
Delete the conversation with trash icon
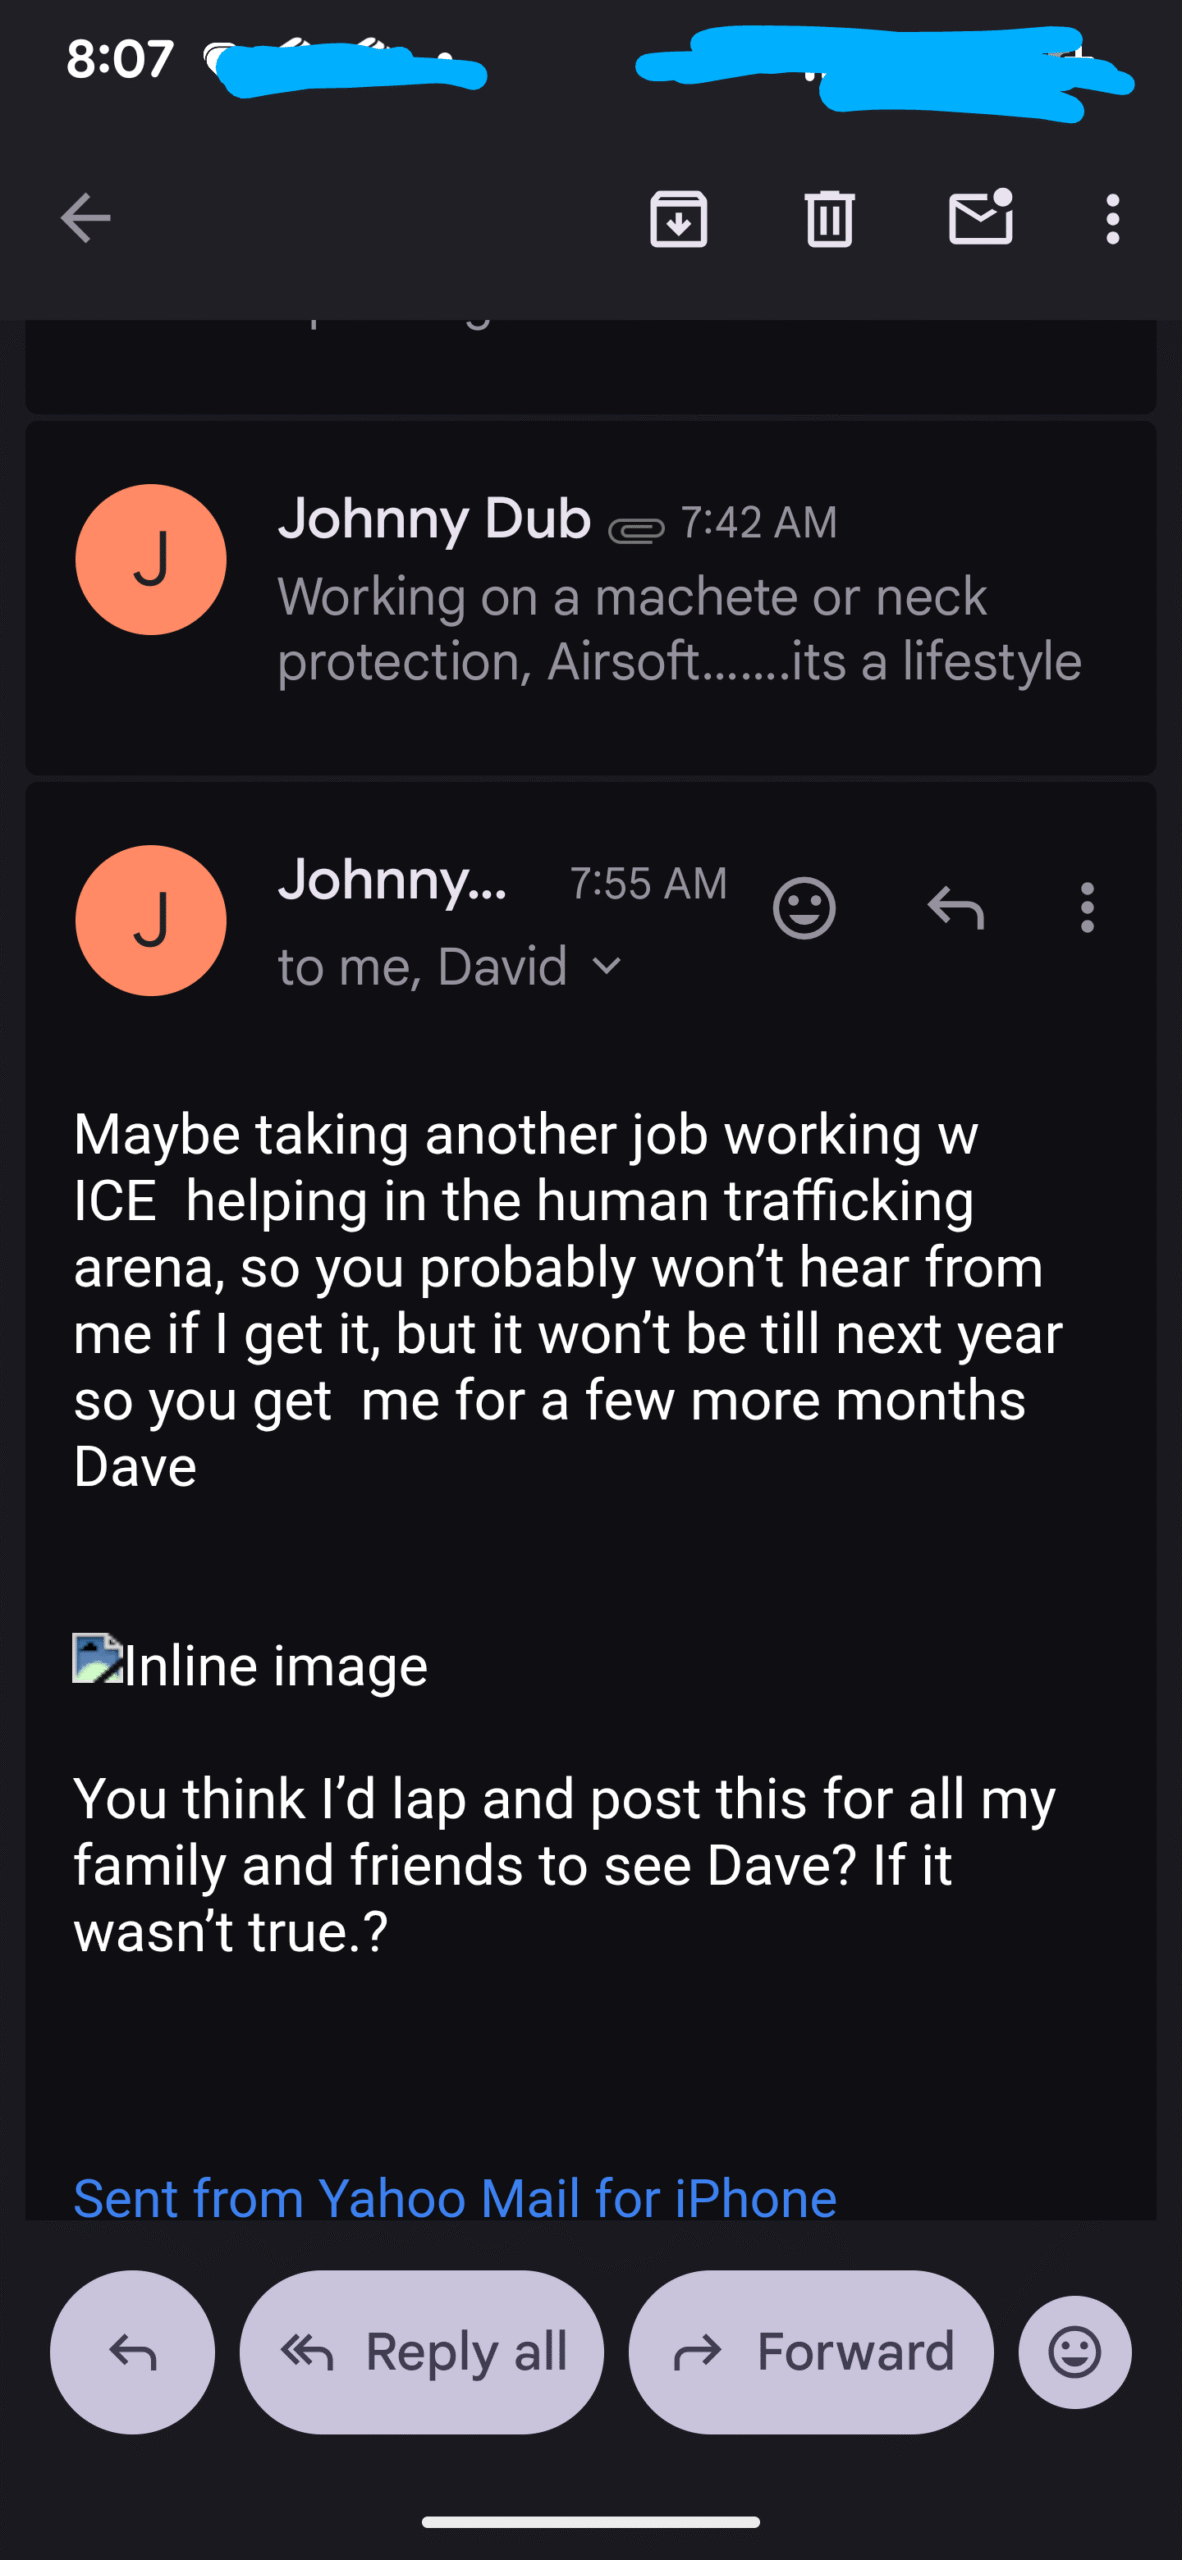click(829, 218)
